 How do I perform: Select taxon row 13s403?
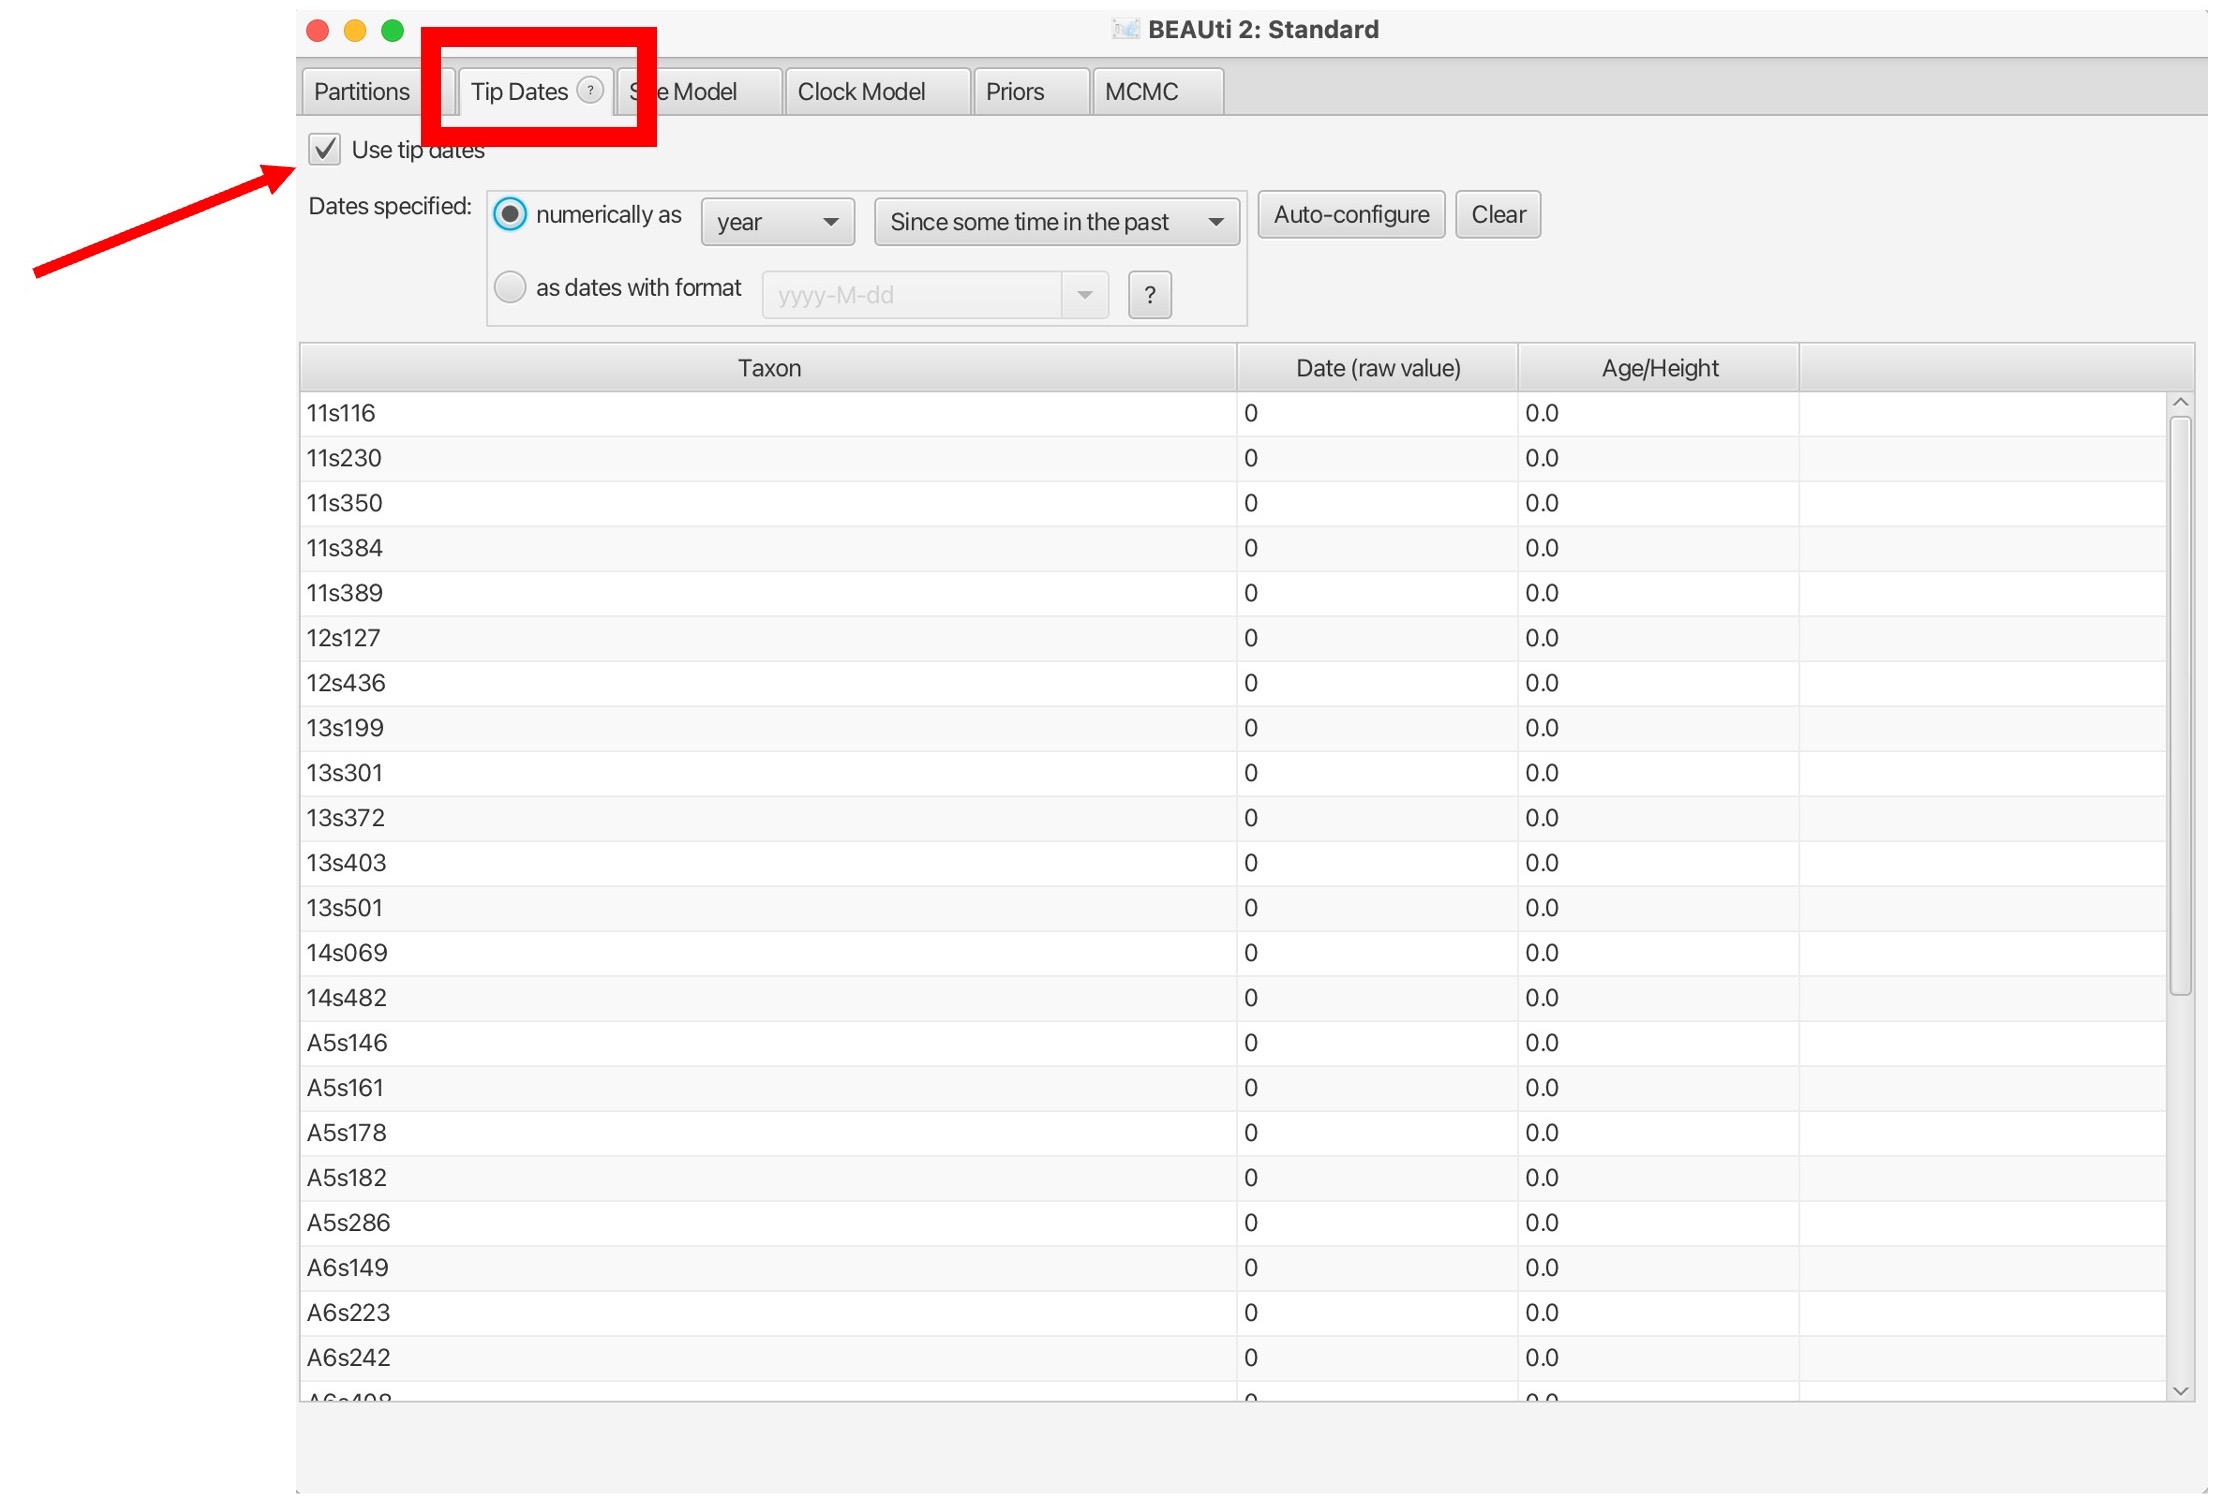pos(1232,863)
